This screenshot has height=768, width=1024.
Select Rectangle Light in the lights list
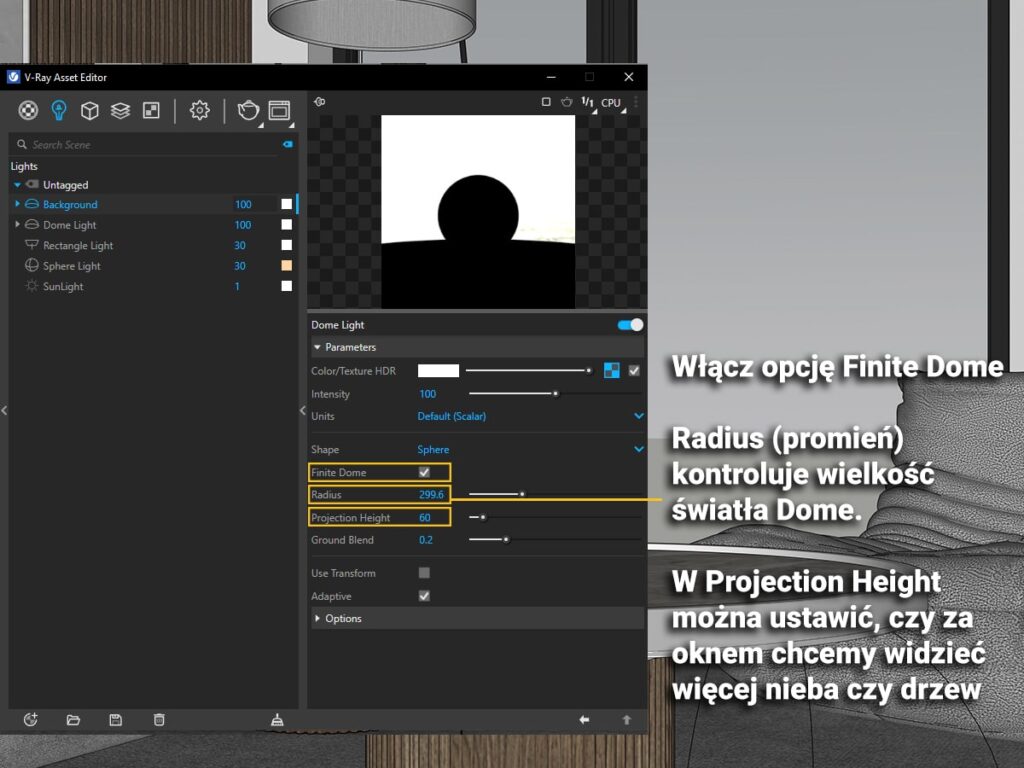78,246
